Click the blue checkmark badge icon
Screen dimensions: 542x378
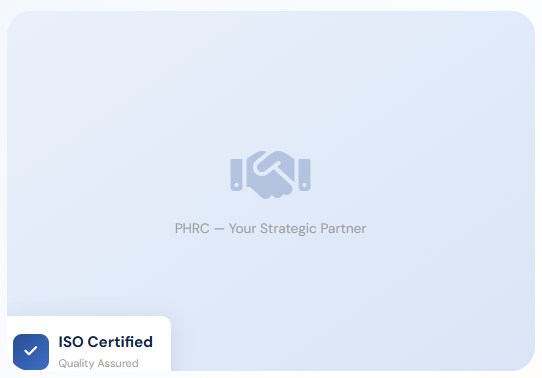click(31, 351)
